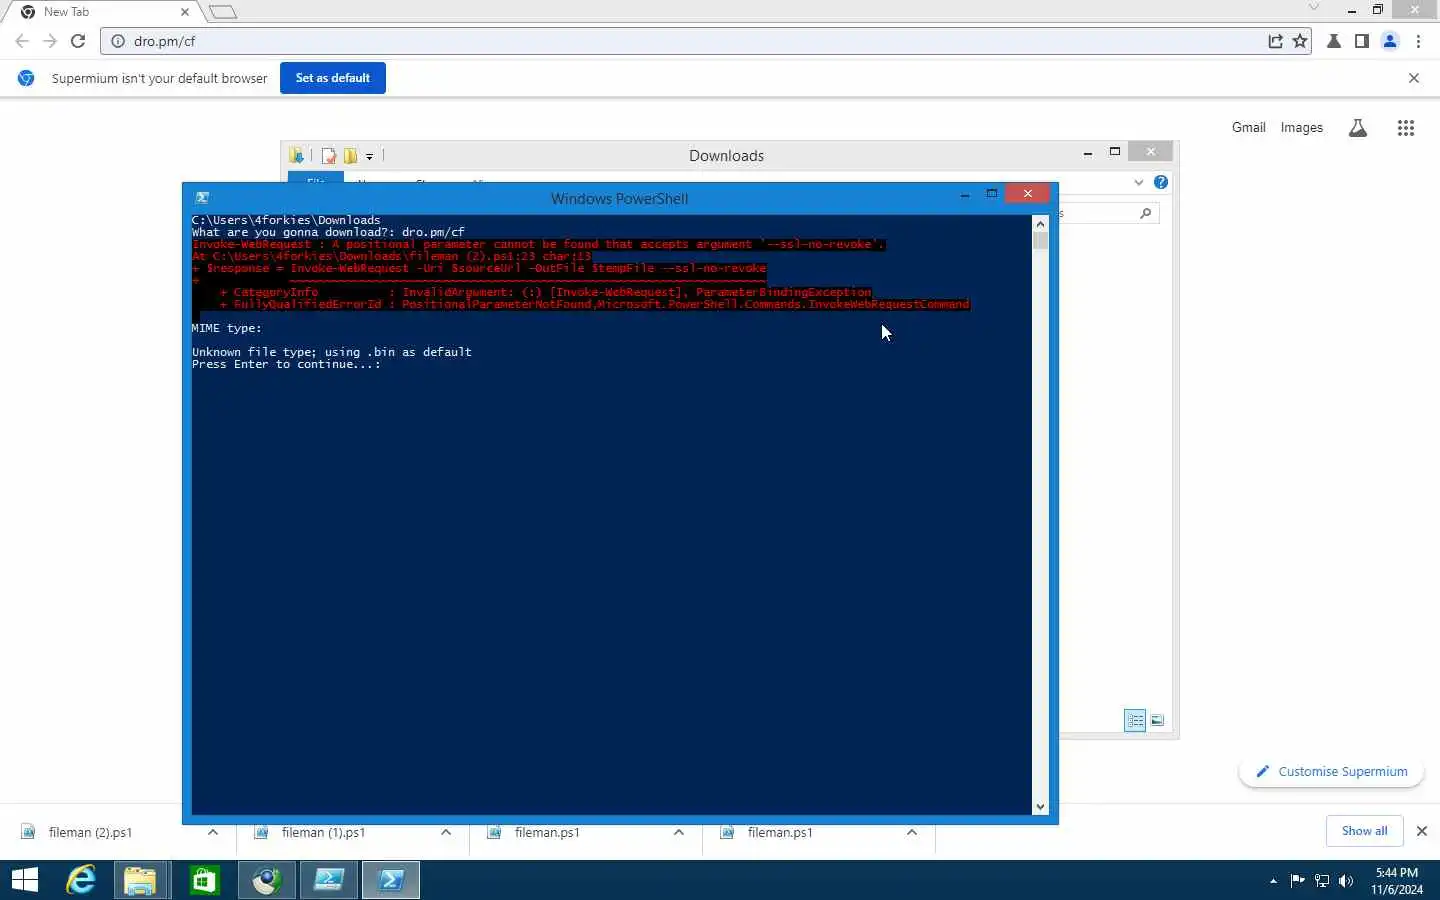Screen dimensions: 1440x900
Task: Show hidden system tray icons
Action: tap(1273, 881)
